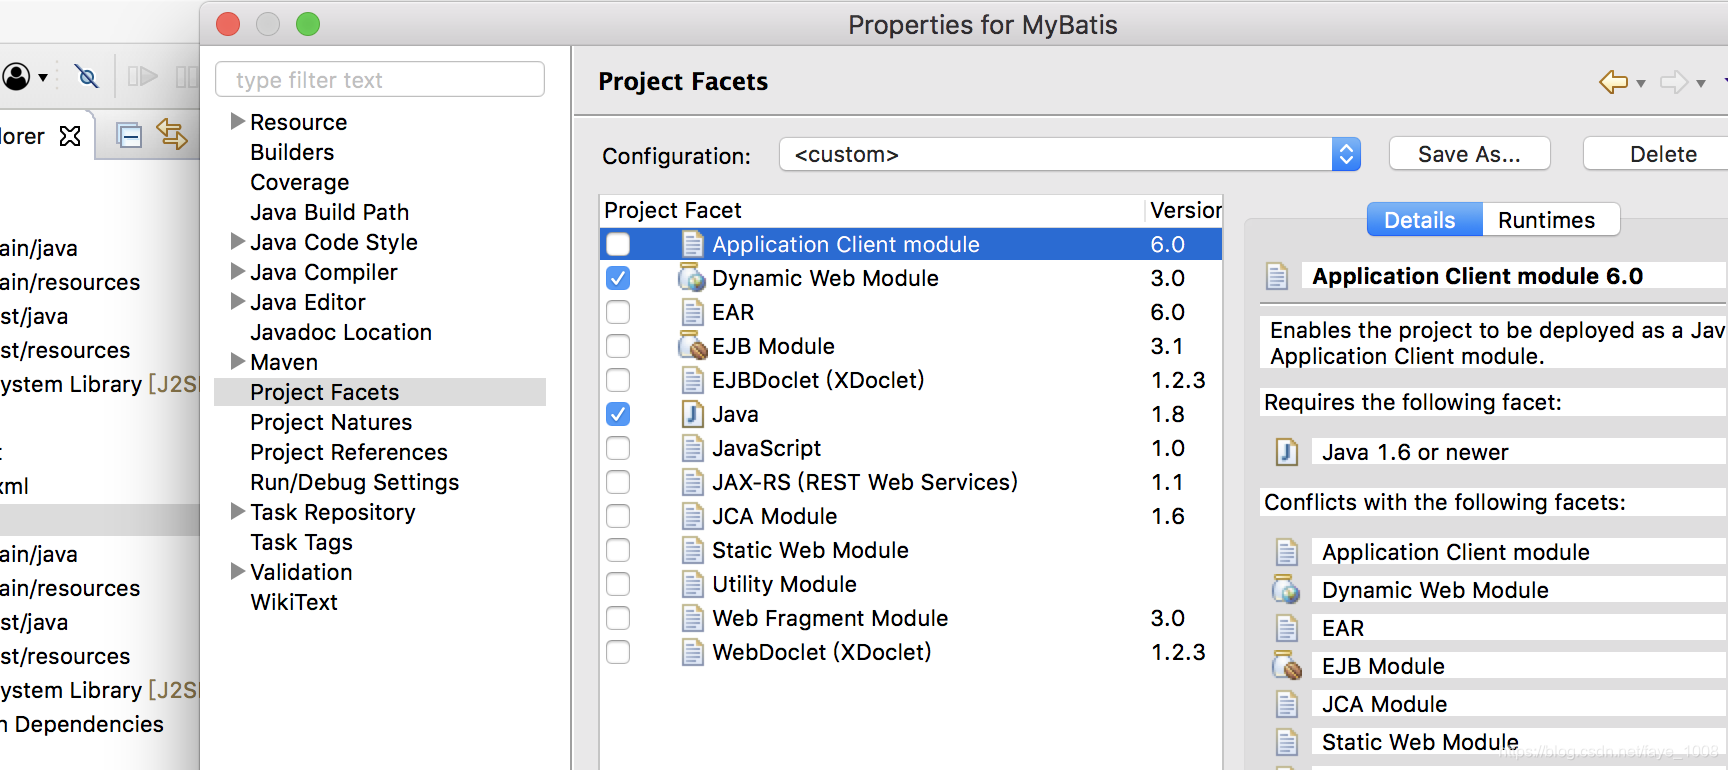Screen dimensions: 1728x770
Task: Uncheck the Dynamic Web Module checkbox
Action: [618, 278]
